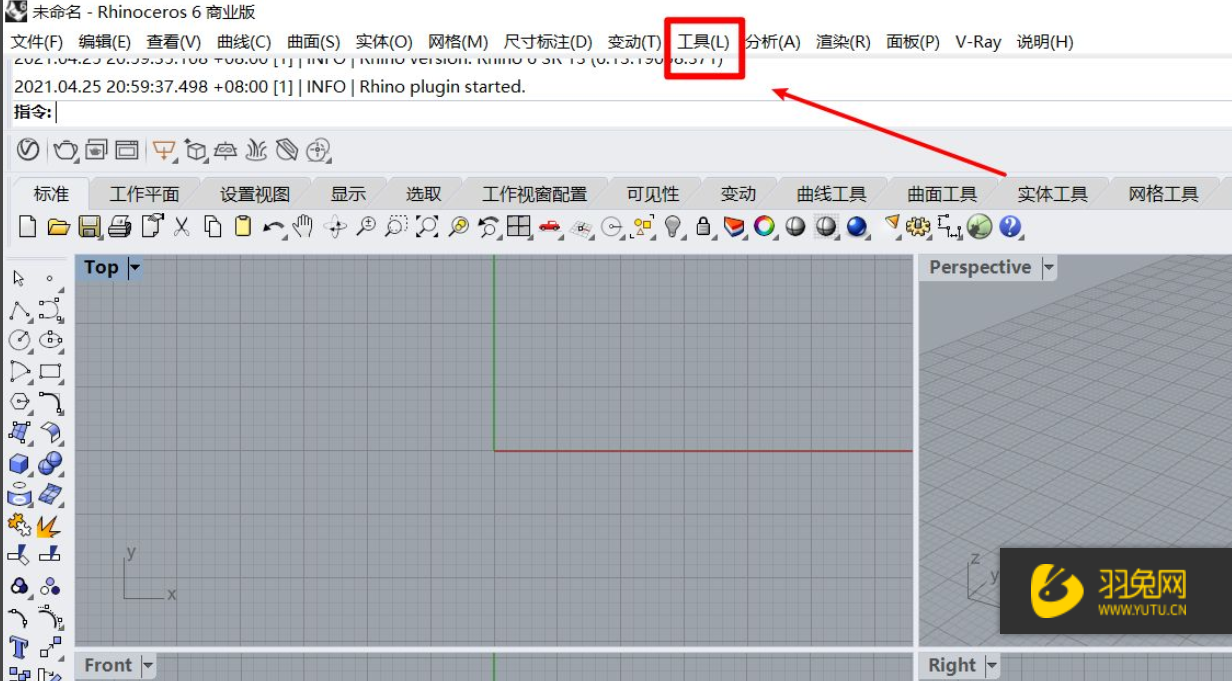Click the lock objects padlock icon
The height and width of the screenshot is (681, 1232).
click(x=702, y=227)
